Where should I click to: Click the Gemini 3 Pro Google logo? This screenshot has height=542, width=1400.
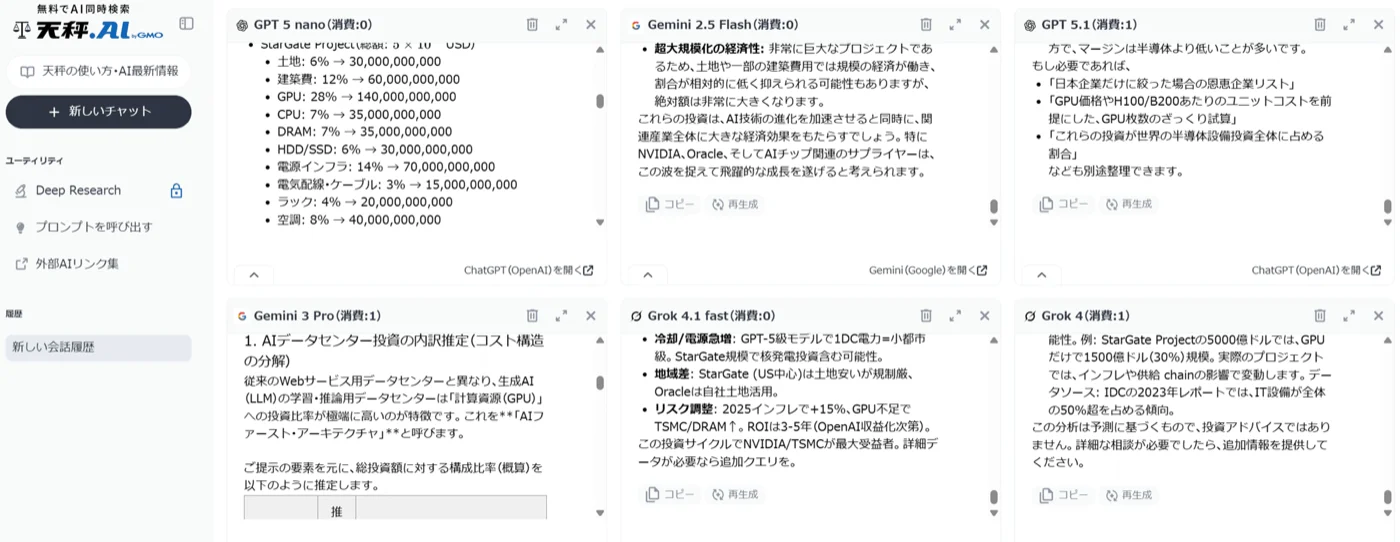click(242, 315)
